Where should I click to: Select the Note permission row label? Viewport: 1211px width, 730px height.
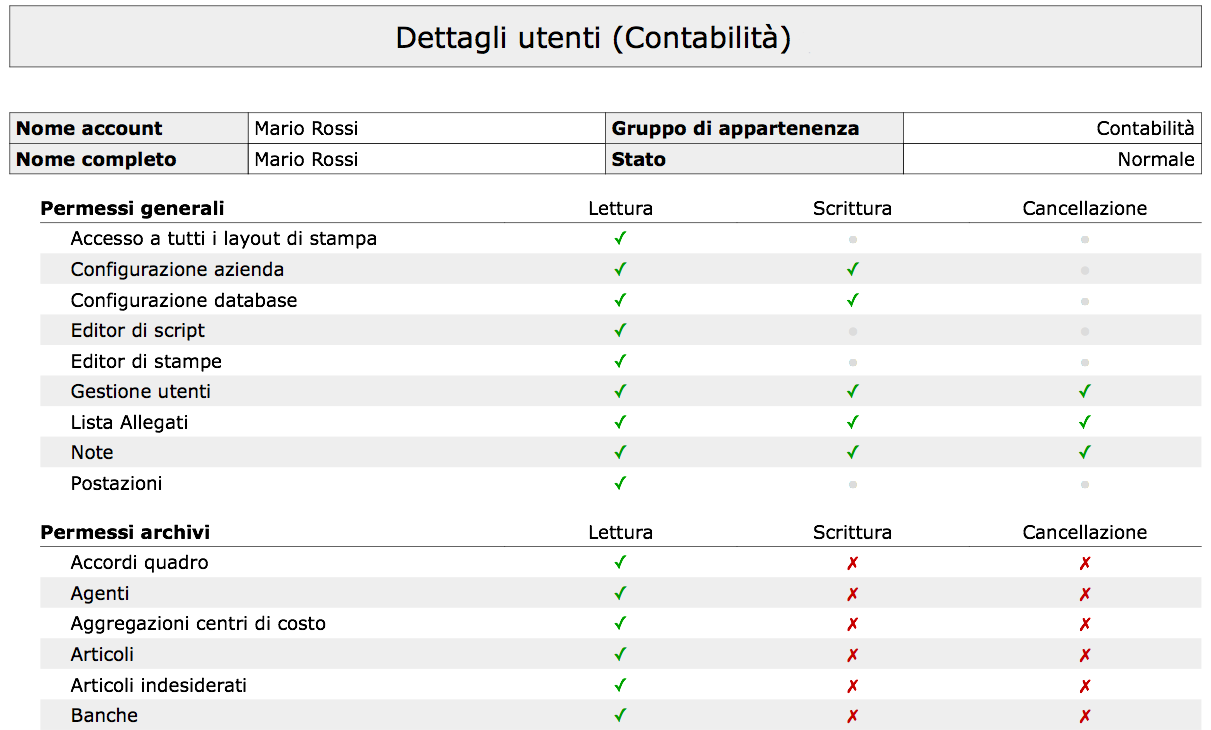[92, 453]
